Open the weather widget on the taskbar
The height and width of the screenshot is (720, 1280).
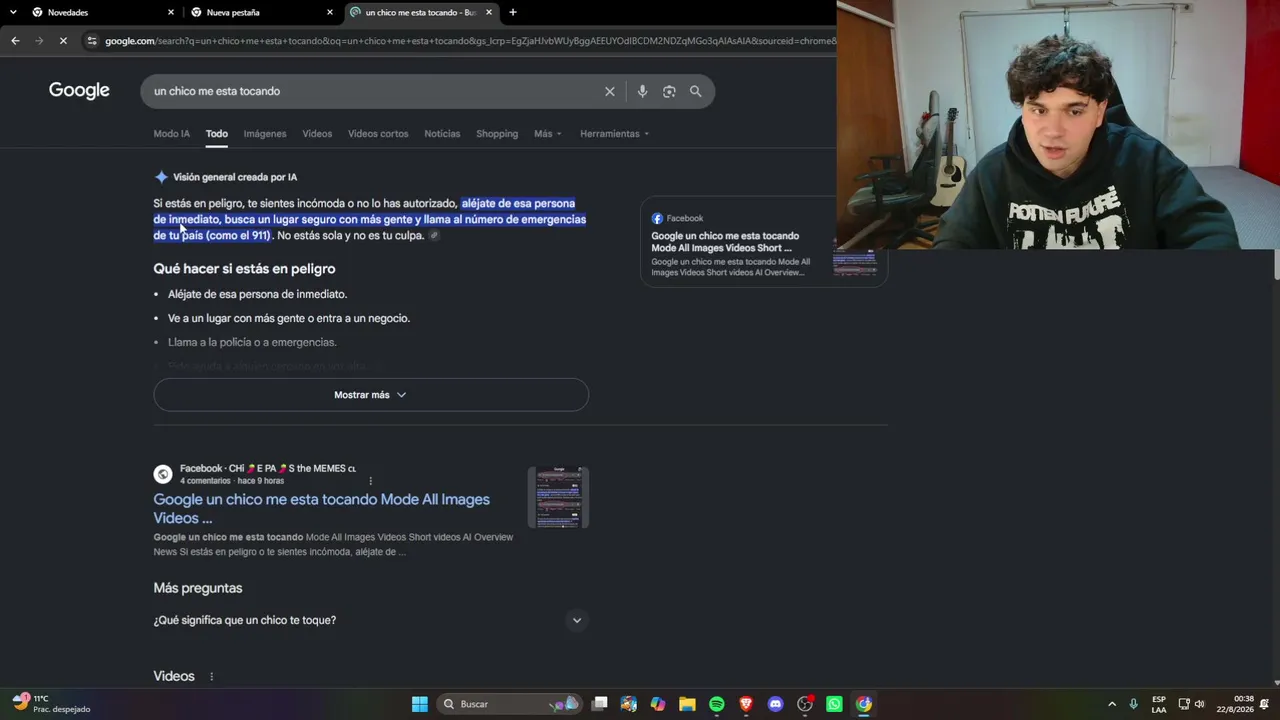coord(50,704)
